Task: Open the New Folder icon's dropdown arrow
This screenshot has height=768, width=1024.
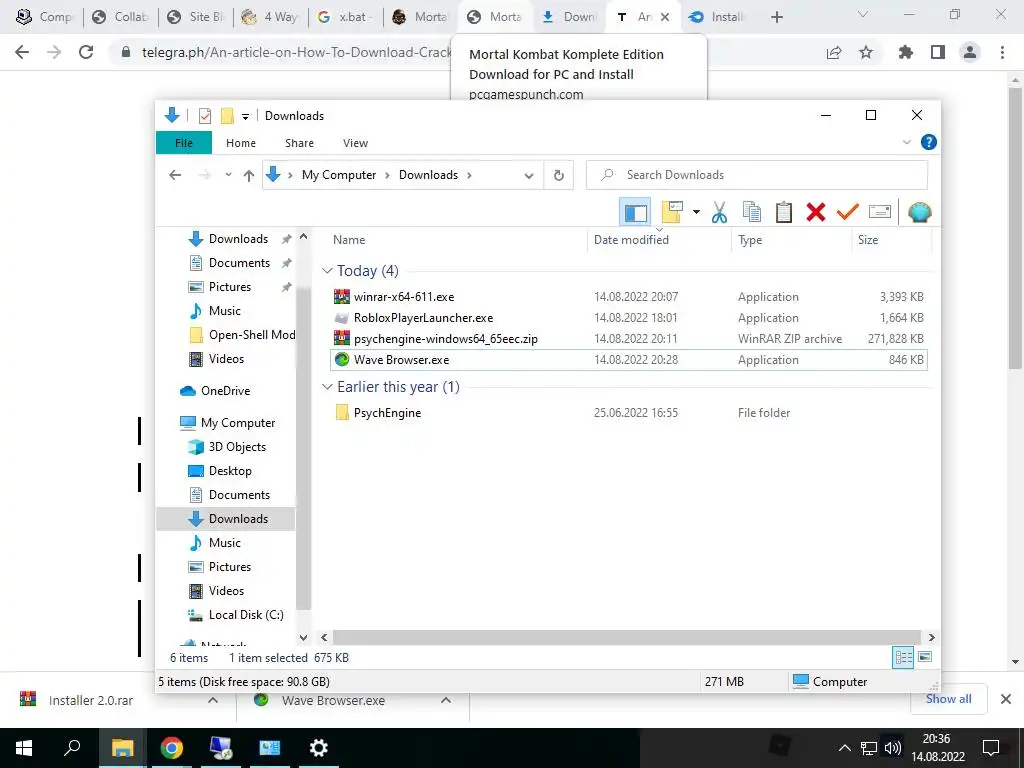Action: 696,212
